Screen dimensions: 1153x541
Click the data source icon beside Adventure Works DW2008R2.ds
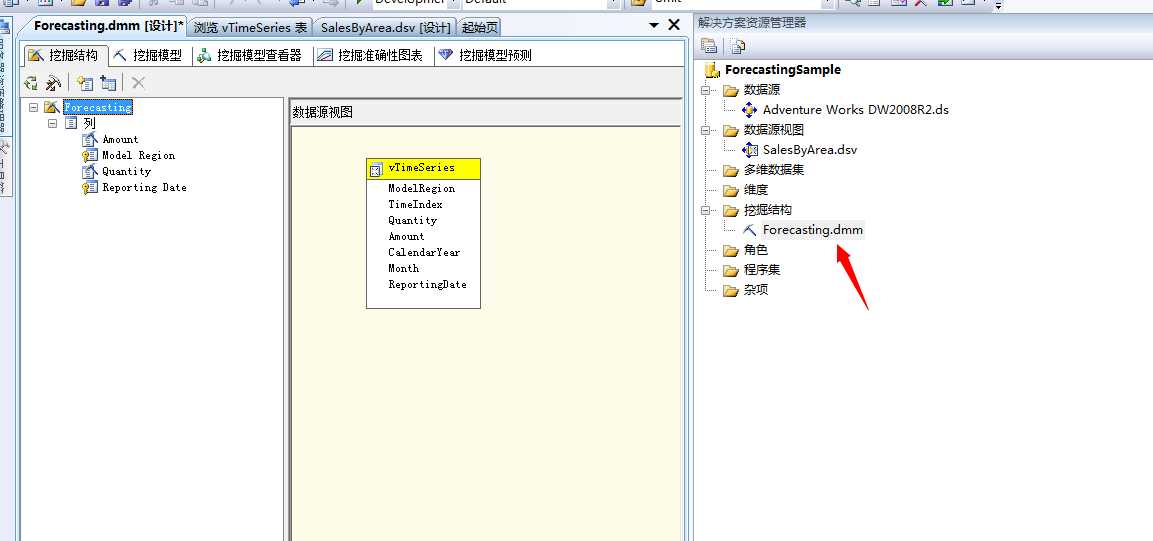pos(749,110)
